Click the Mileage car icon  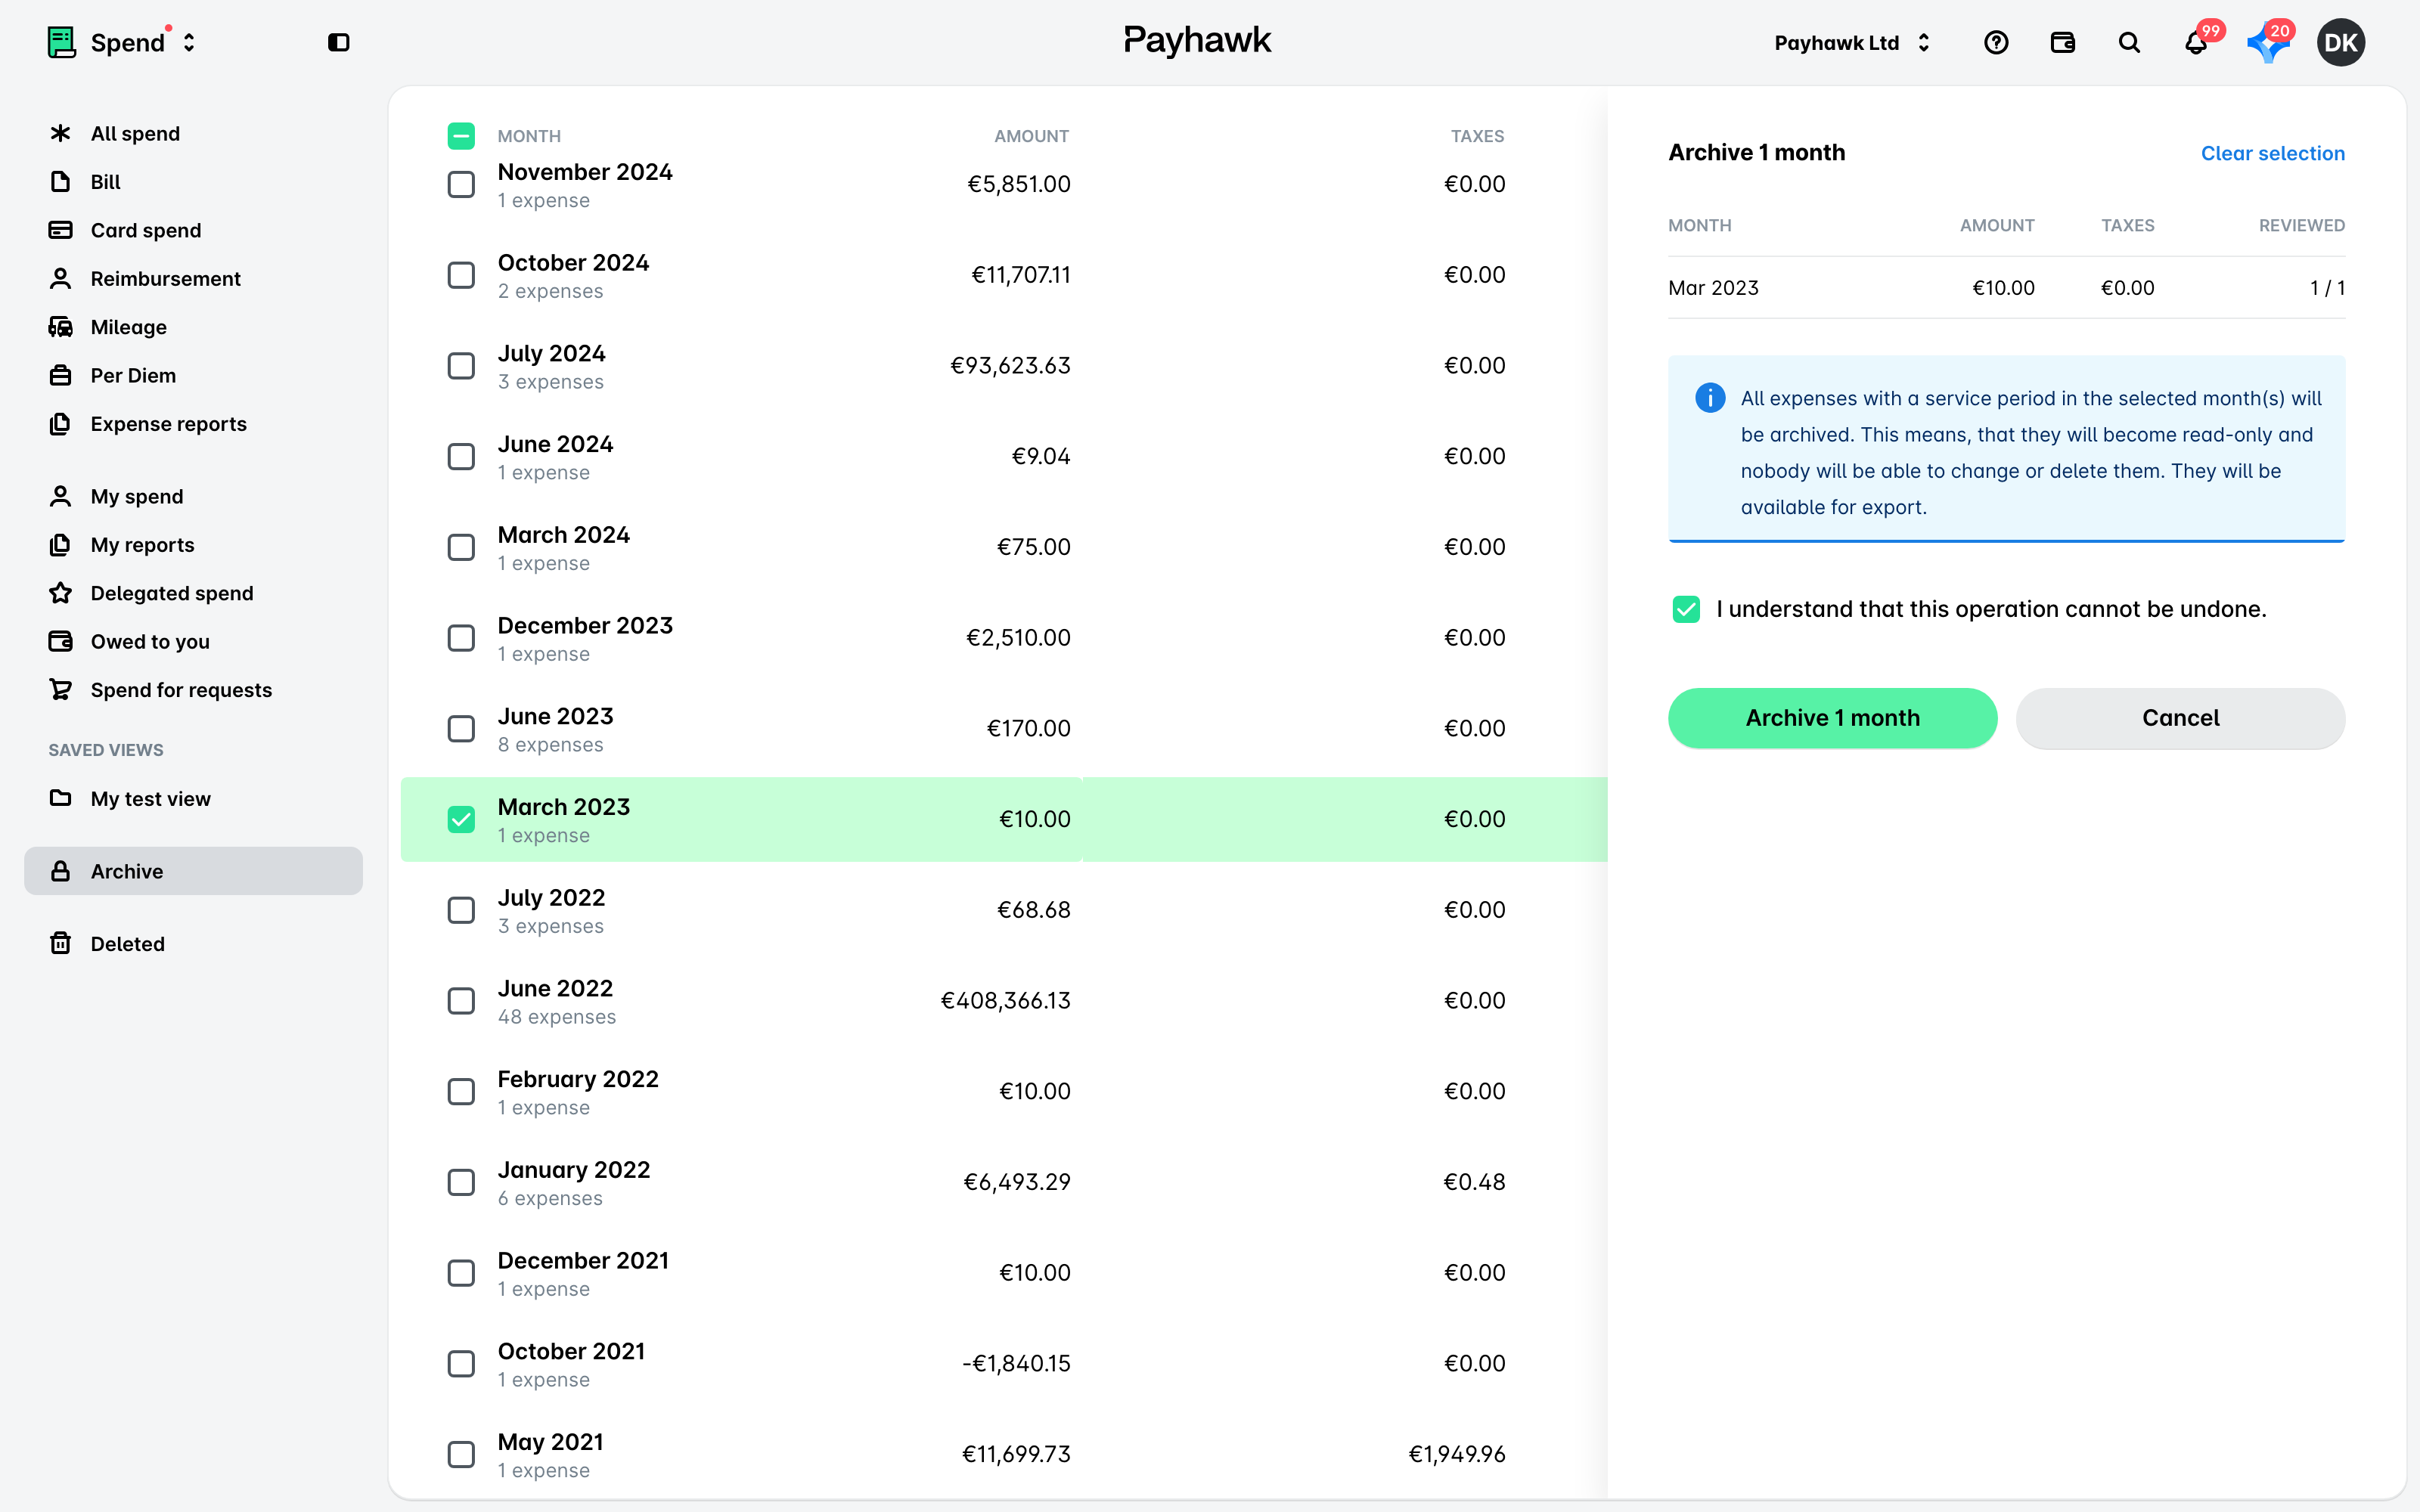click(x=60, y=327)
